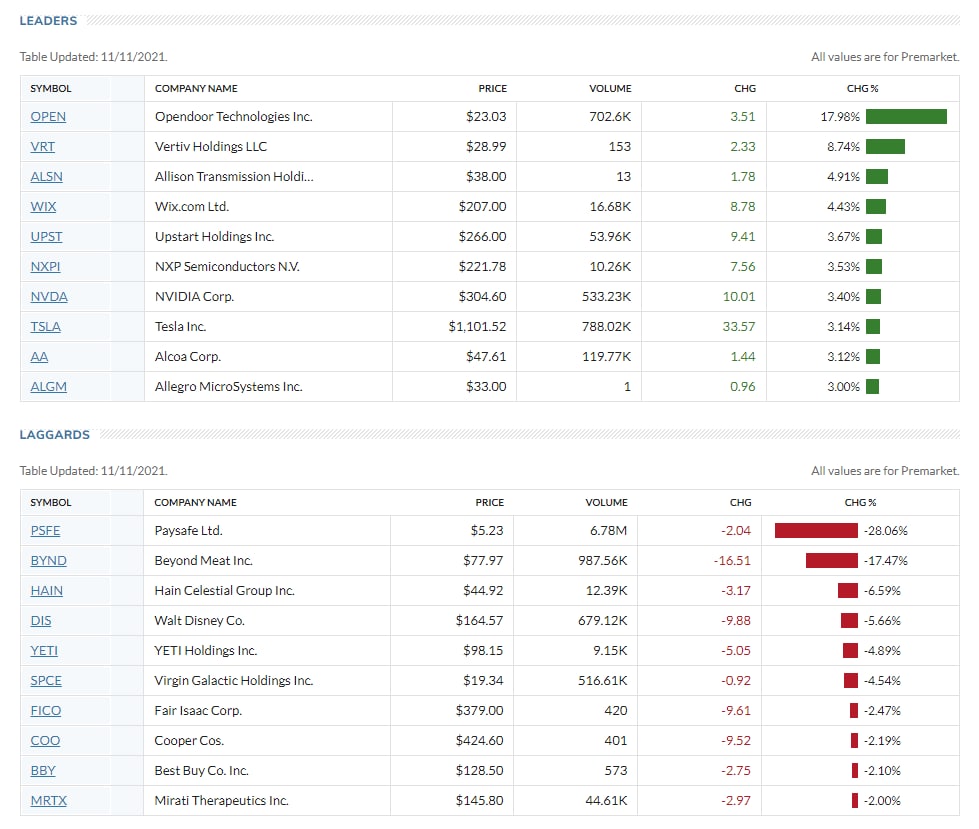Open the OPEN ticker symbol link
Image resolution: width=979 pixels, height=829 pixels.
(x=48, y=117)
